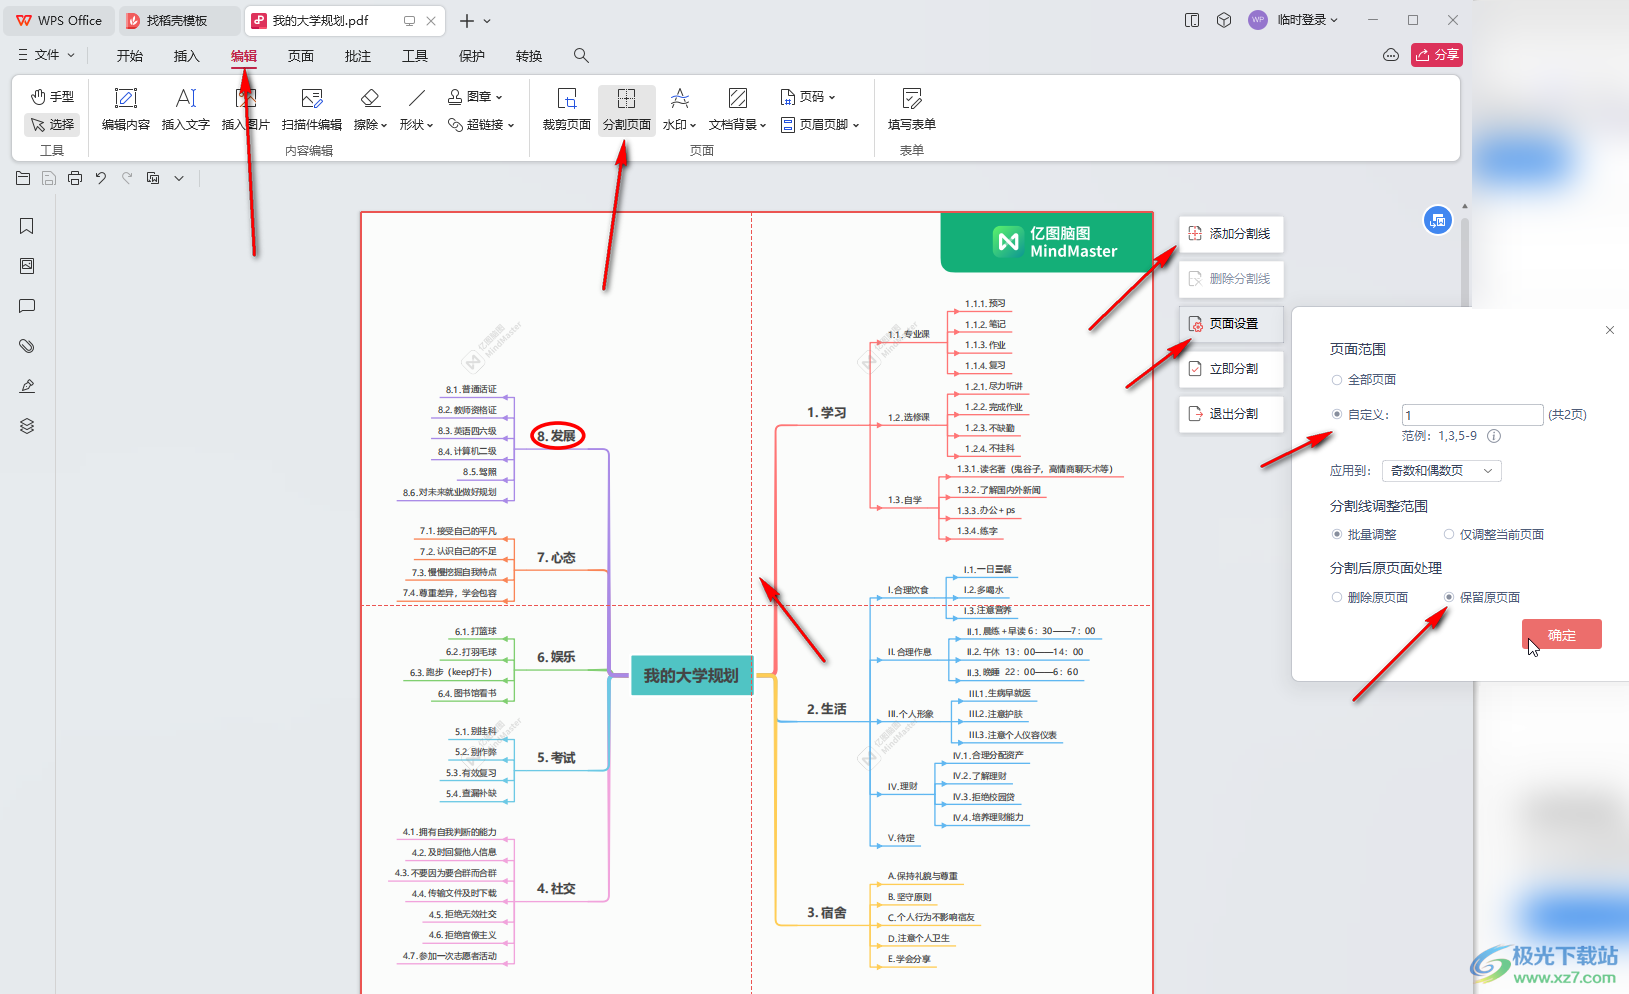Switch to the 保护 (Protect) tab

pos(472,56)
